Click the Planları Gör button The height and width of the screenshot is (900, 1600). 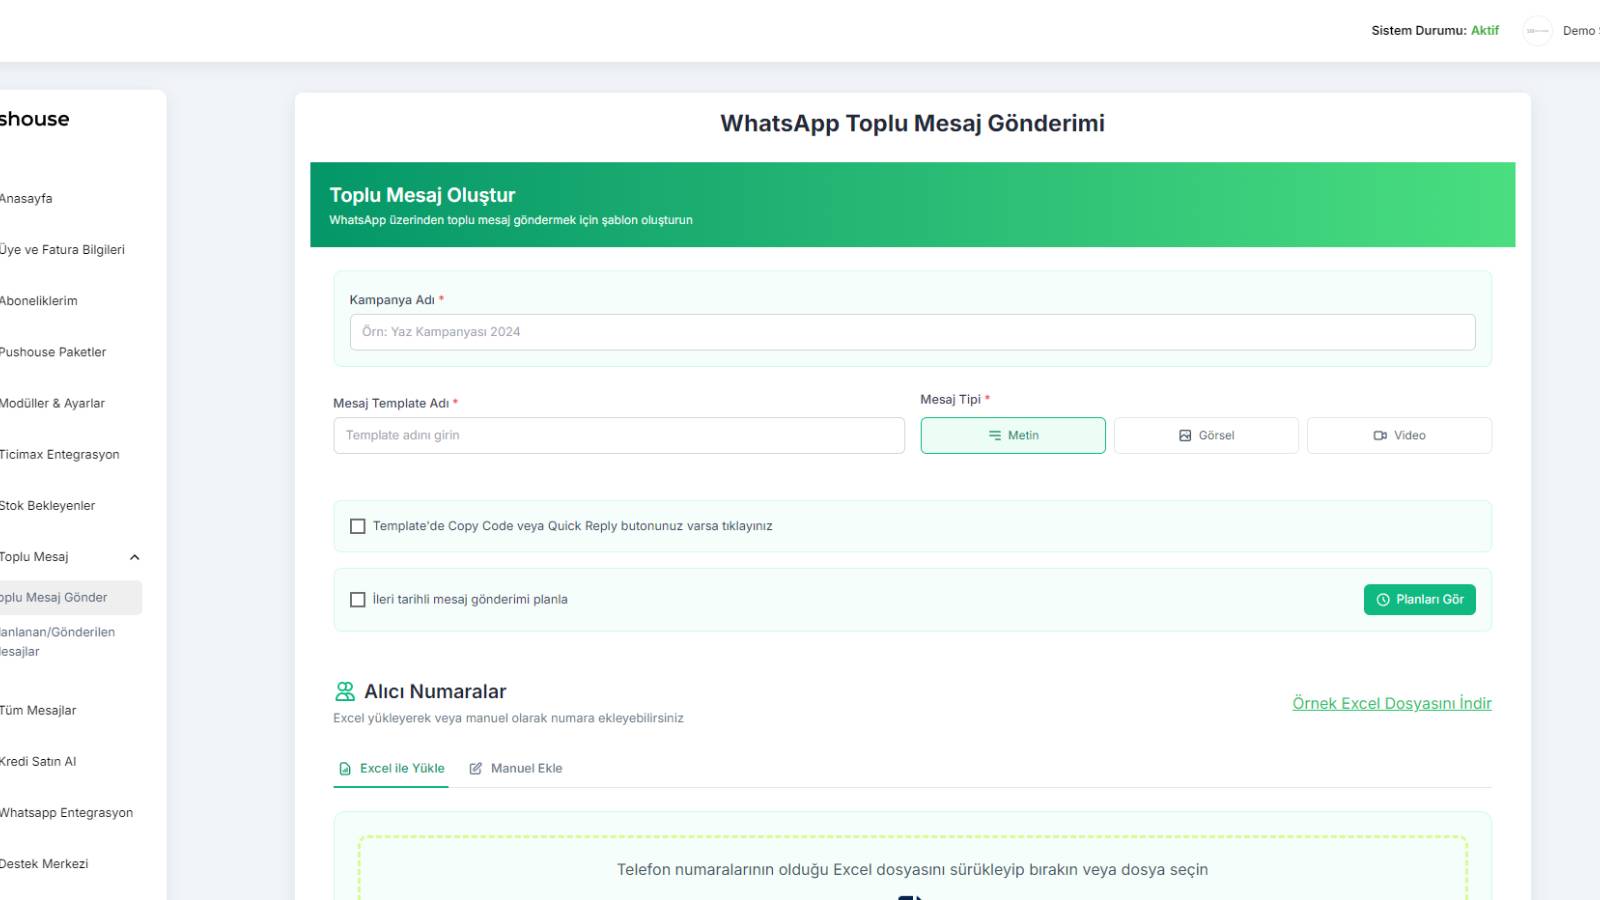pyautogui.click(x=1420, y=599)
